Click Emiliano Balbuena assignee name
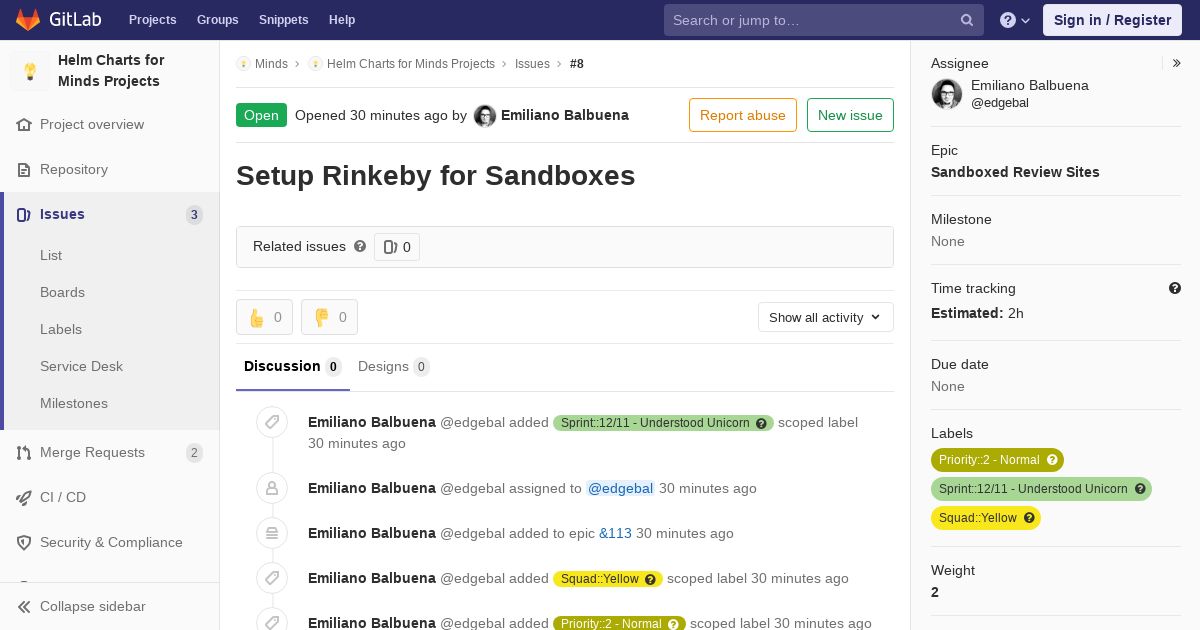 pyautogui.click(x=1030, y=86)
